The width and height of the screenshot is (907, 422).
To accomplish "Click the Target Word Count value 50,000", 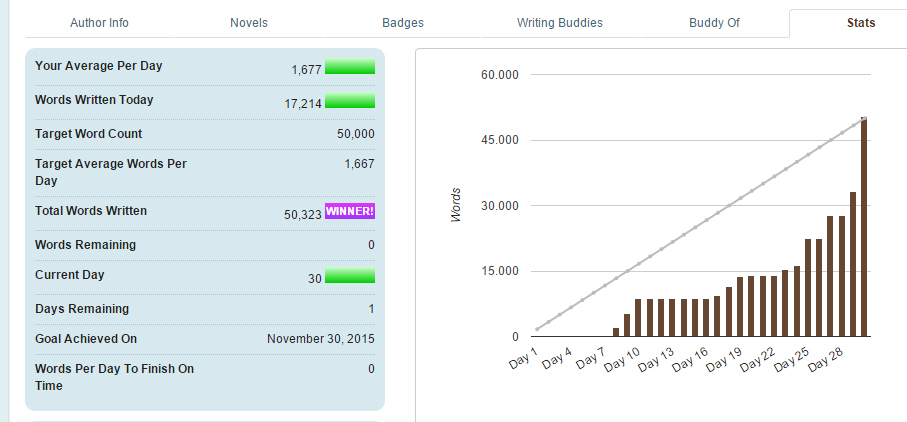I will click(x=356, y=134).
